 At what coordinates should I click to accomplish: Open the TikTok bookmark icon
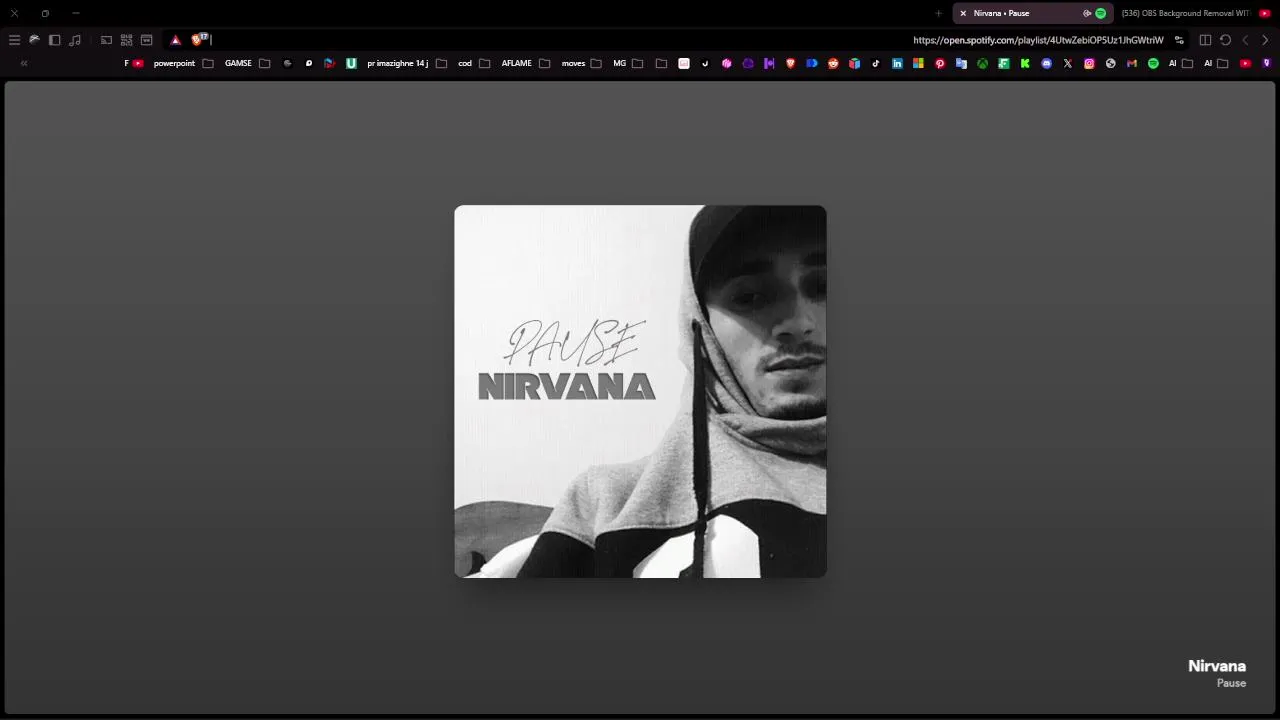[876, 63]
